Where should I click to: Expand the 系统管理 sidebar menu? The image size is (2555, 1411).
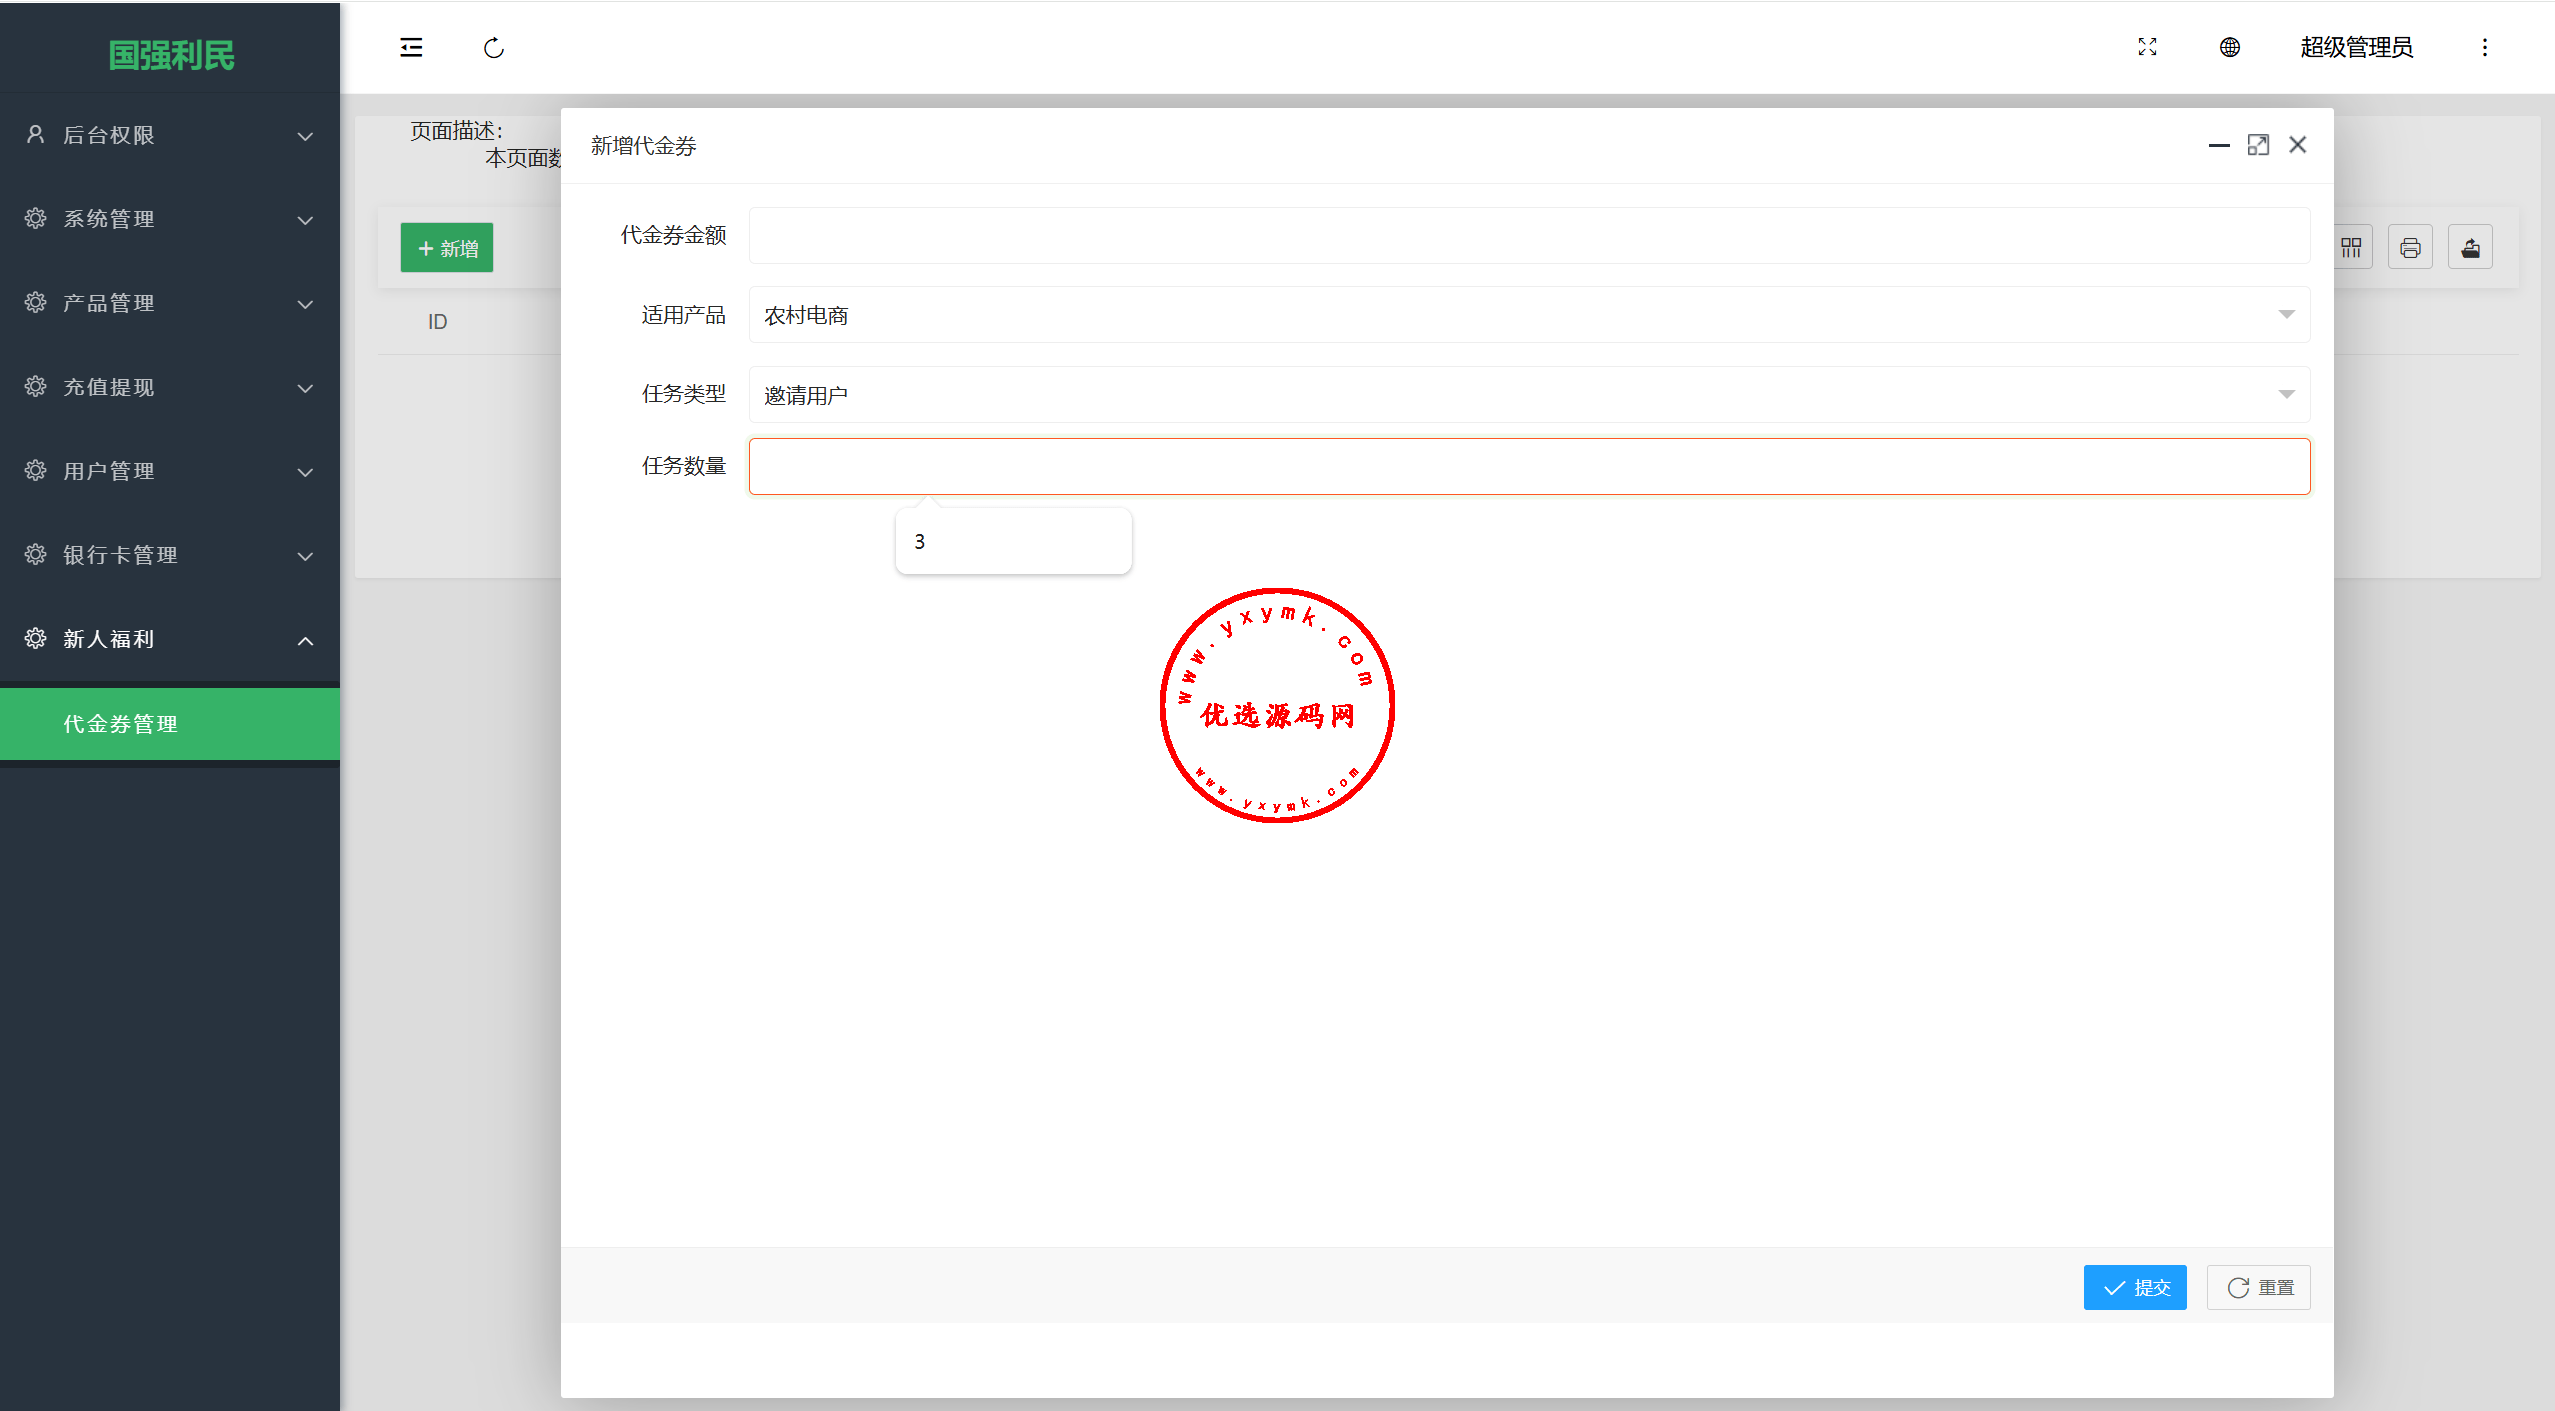[170, 219]
